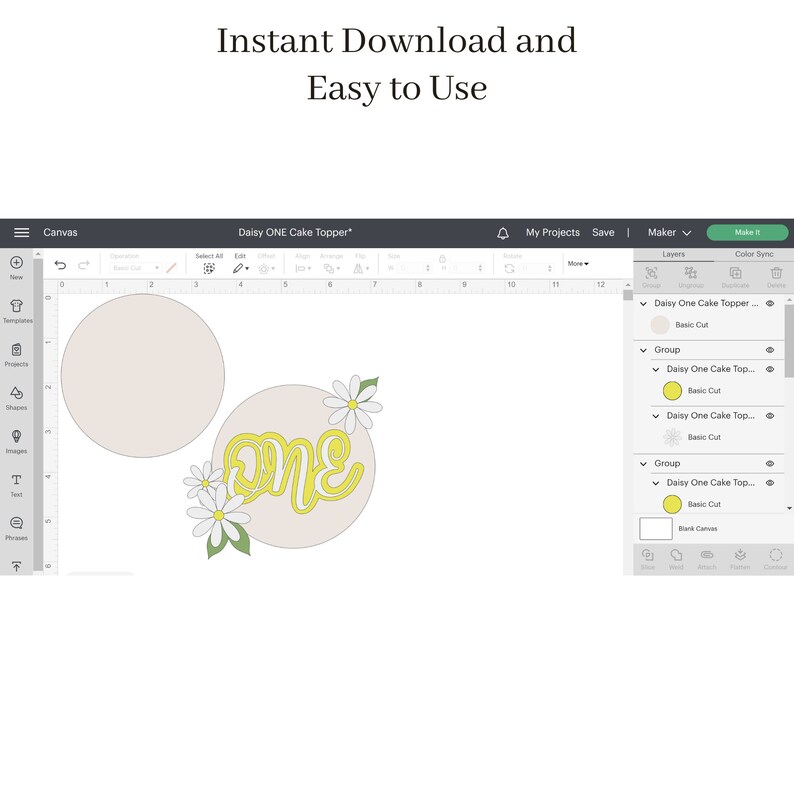
Task: Click the Slice tool icon
Action: pyautogui.click(x=648, y=555)
